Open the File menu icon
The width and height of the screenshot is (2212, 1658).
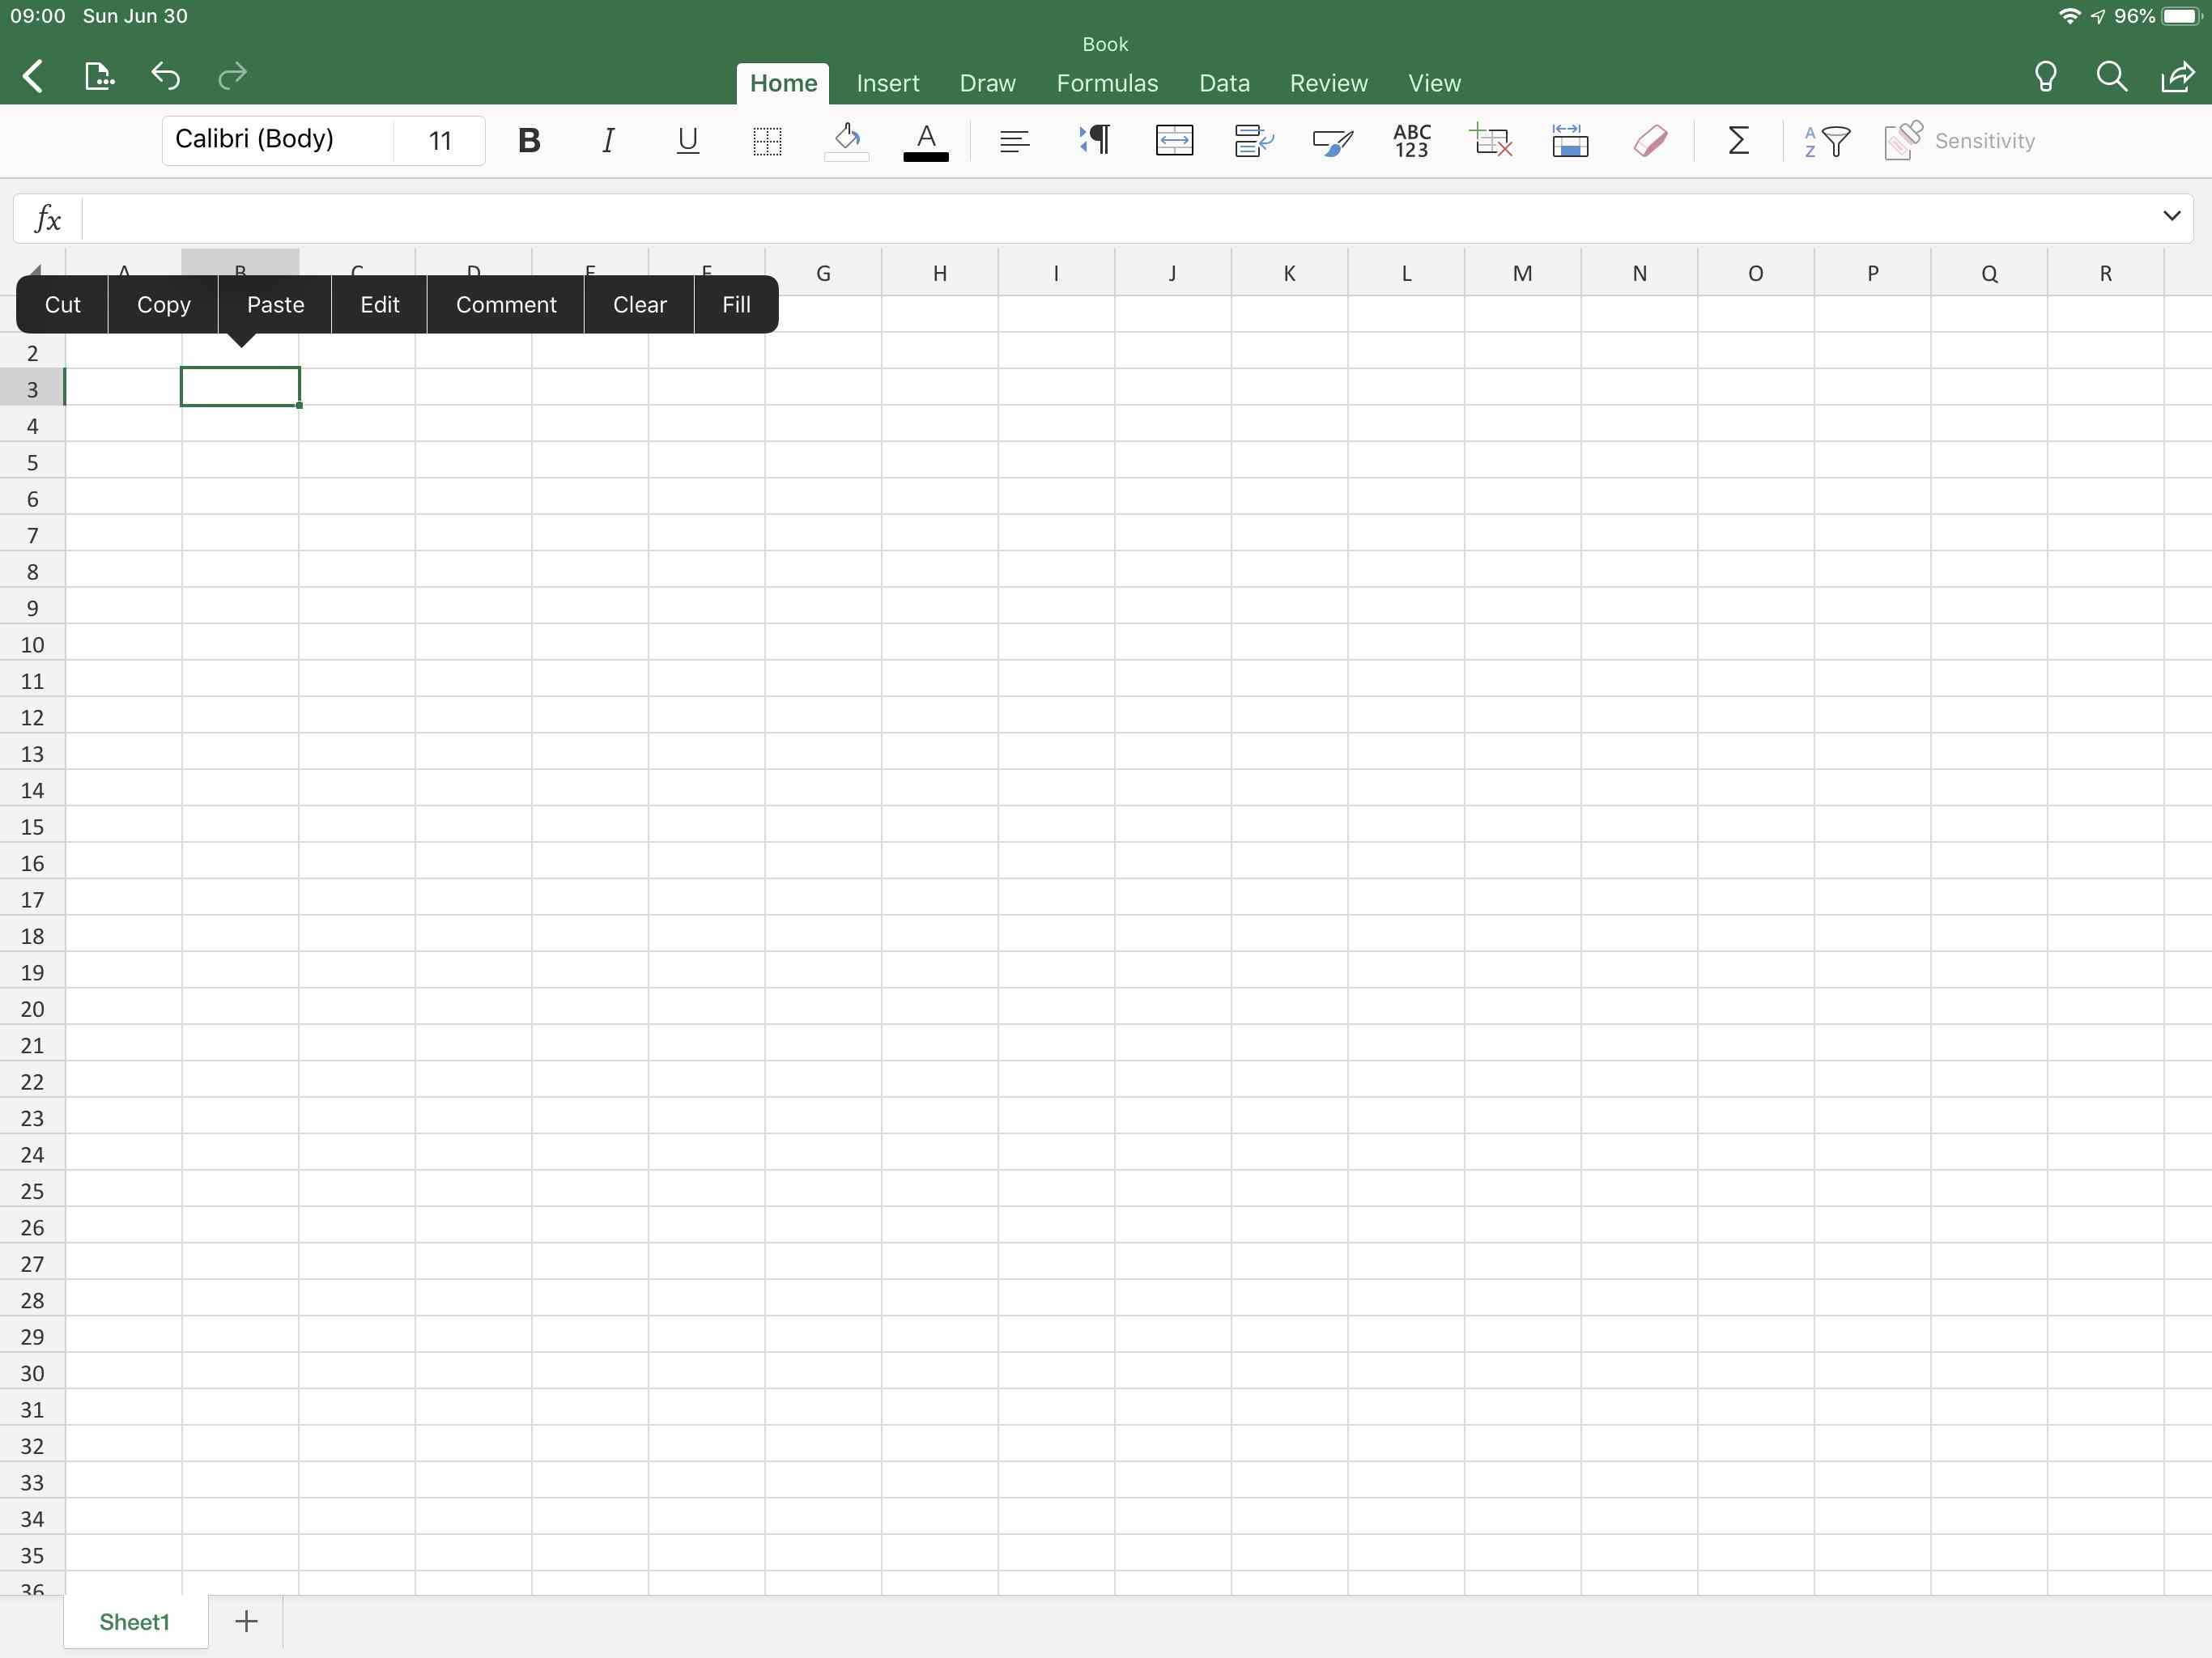pos(98,76)
